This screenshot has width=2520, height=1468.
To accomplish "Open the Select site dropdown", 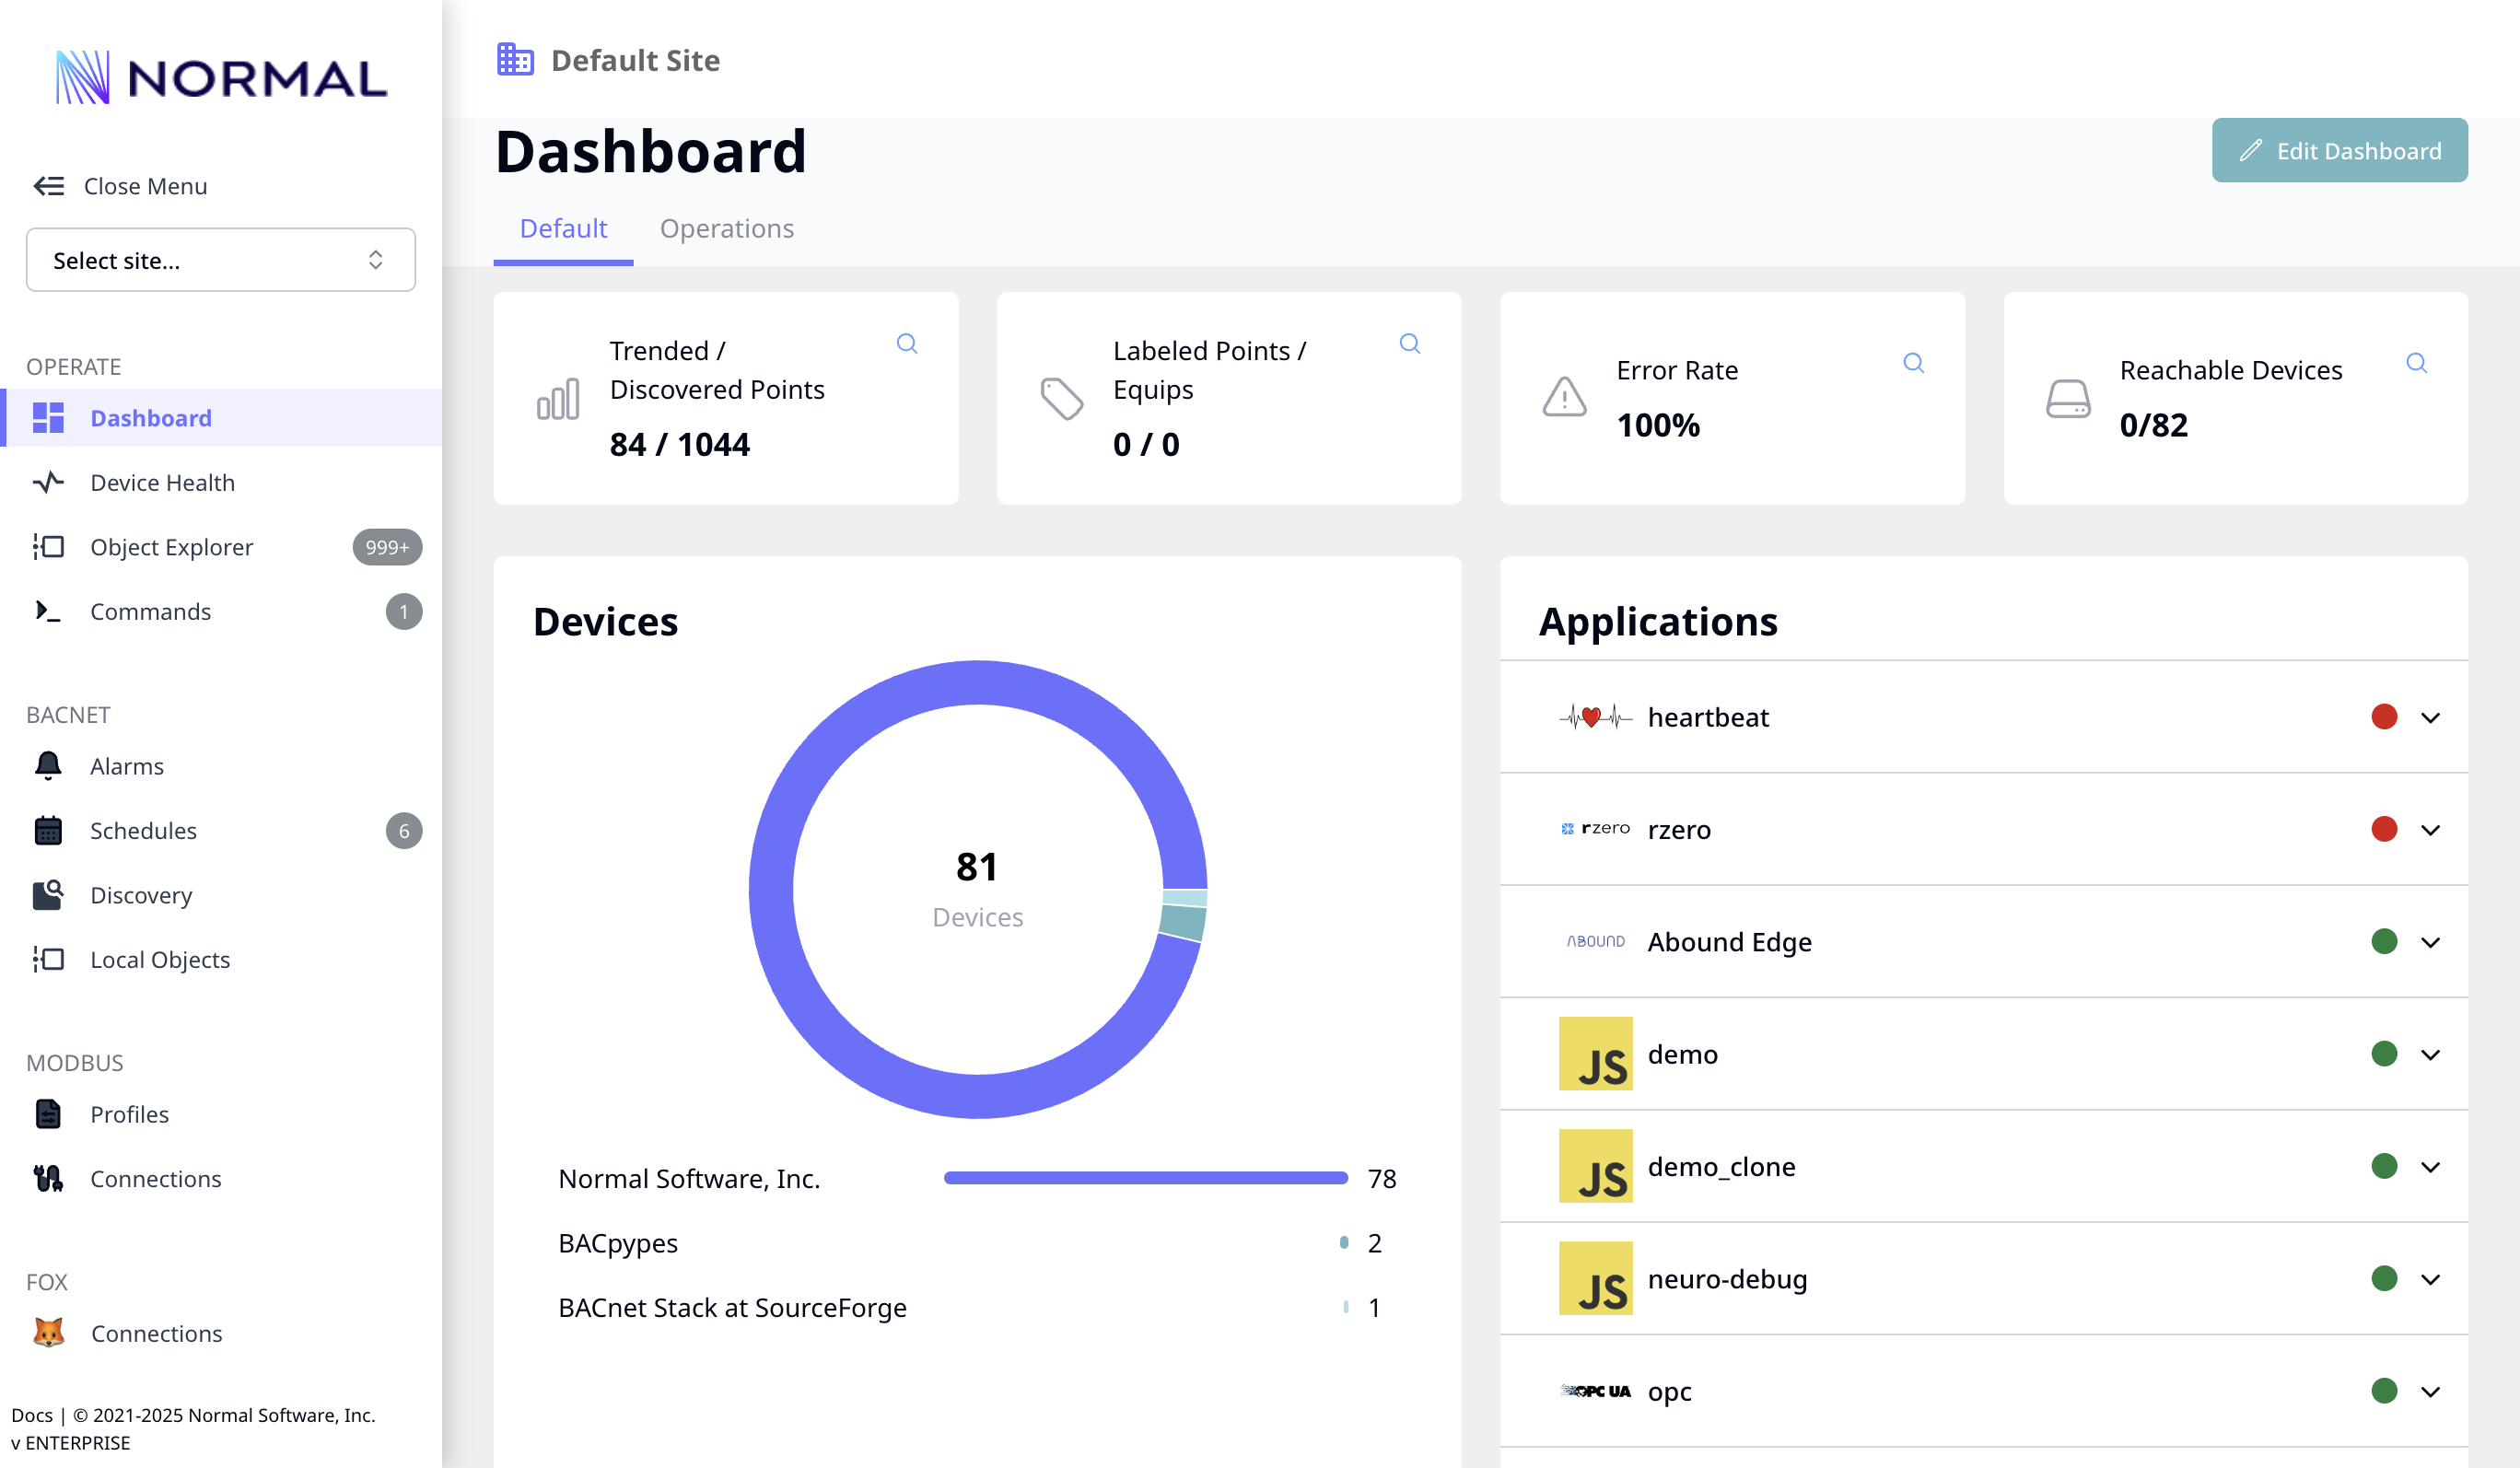I will click(x=220, y=260).
